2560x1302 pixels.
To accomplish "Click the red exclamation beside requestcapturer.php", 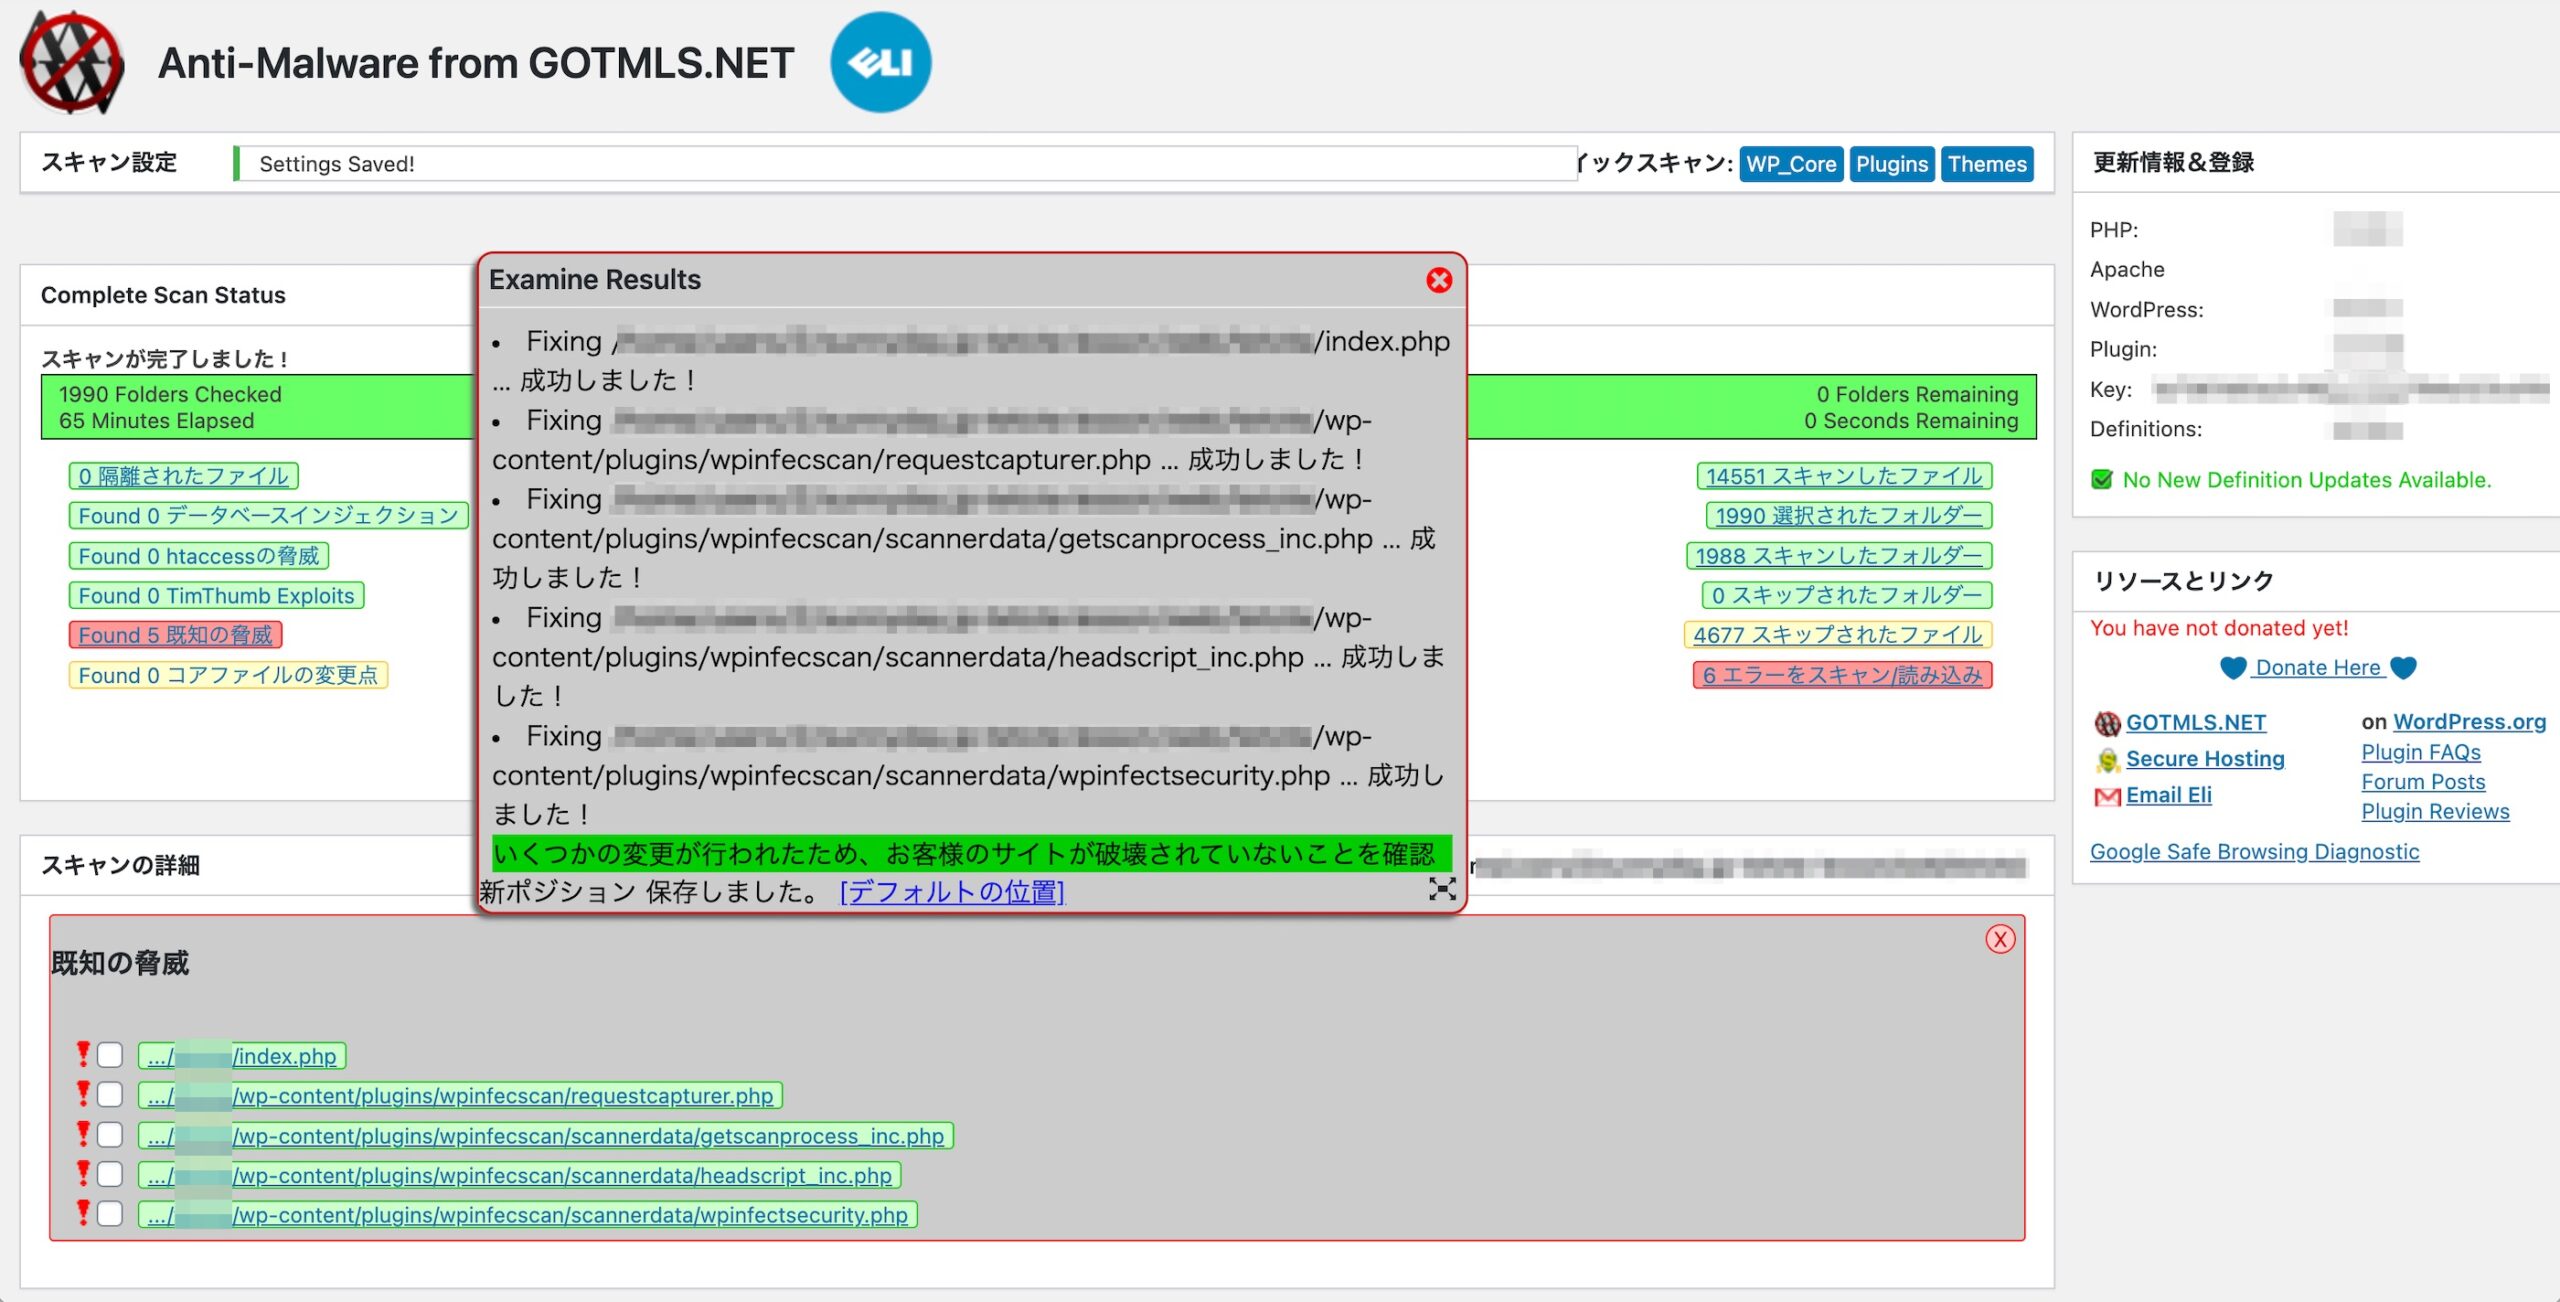I will 83,1094.
